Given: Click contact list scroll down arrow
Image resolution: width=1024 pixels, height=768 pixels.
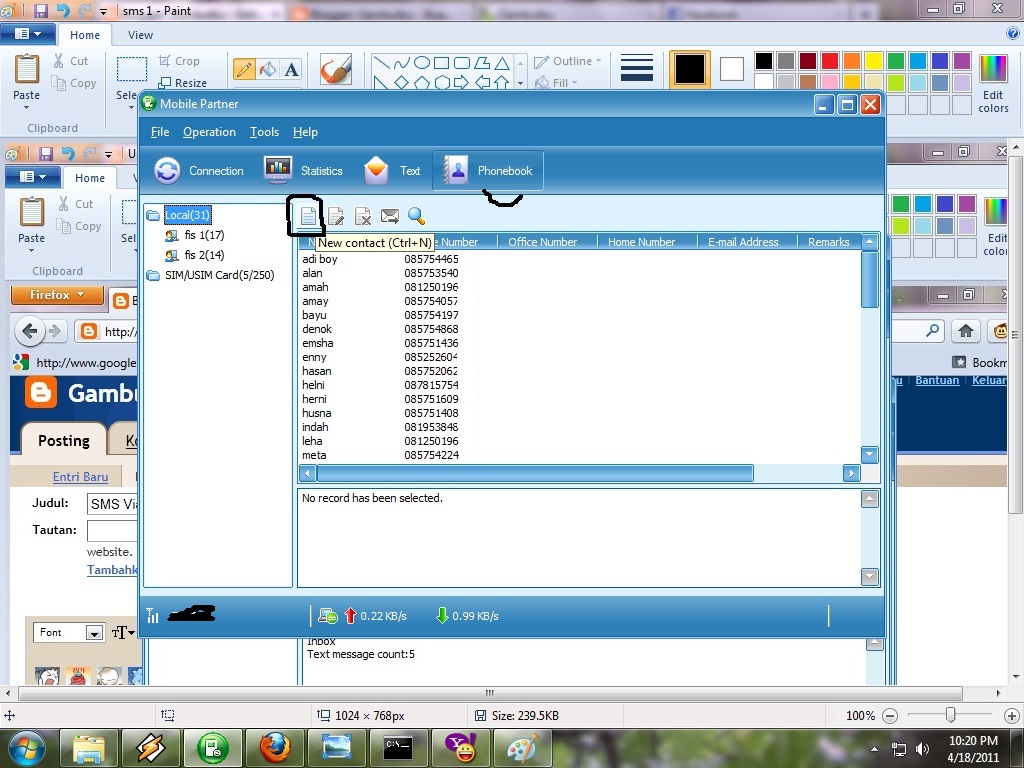Looking at the screenshot, I should tap(870, 455).
